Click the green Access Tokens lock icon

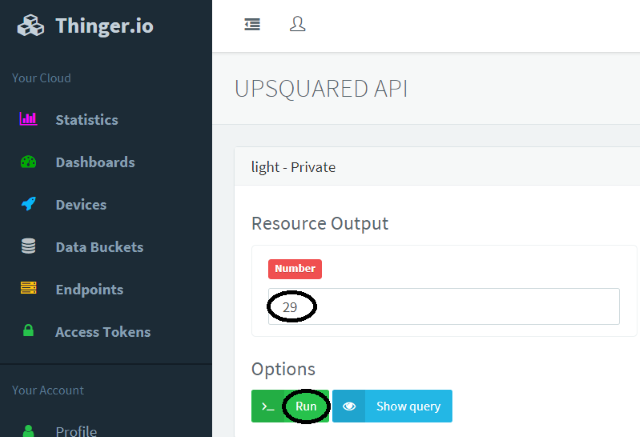click(28, 330)
